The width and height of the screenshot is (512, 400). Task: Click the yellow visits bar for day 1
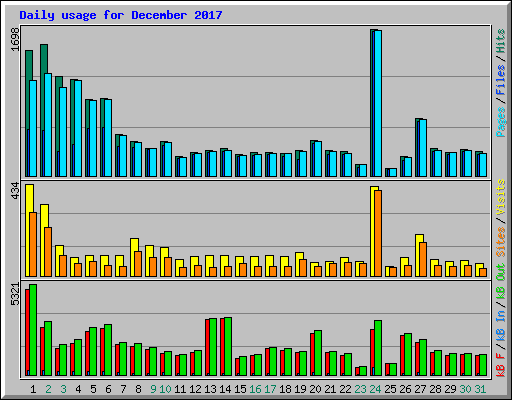tap(29, 230)
